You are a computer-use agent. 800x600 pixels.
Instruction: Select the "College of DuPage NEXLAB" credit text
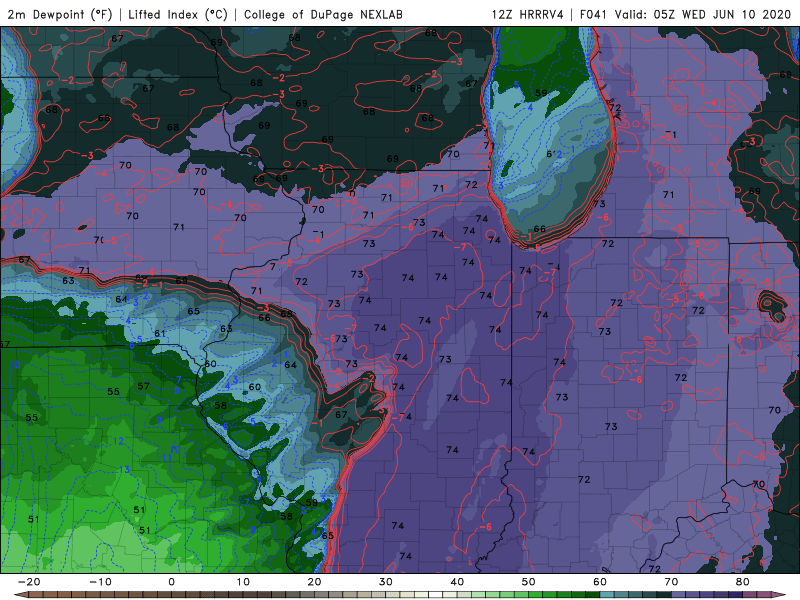coord(323,14)
